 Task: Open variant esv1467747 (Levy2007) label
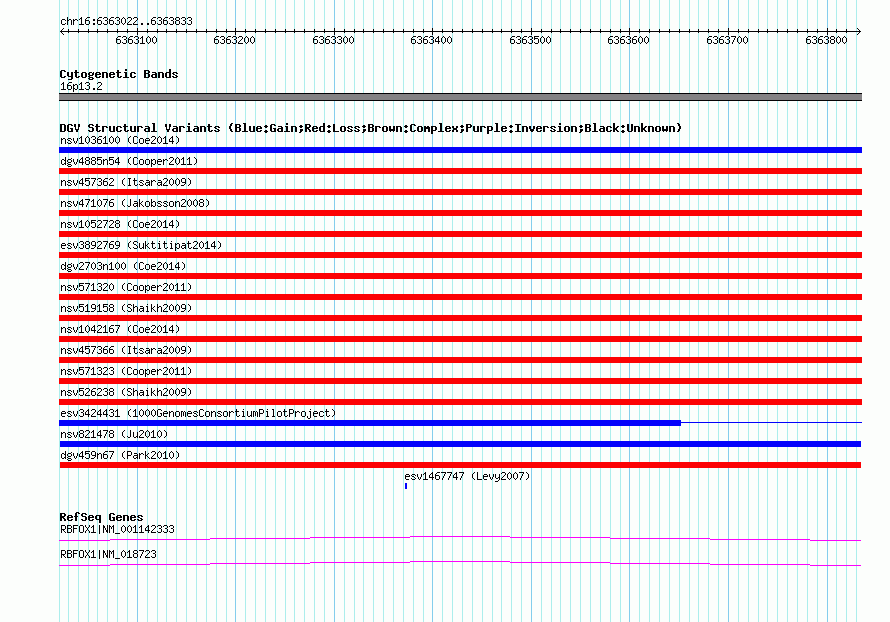(467, 476)
